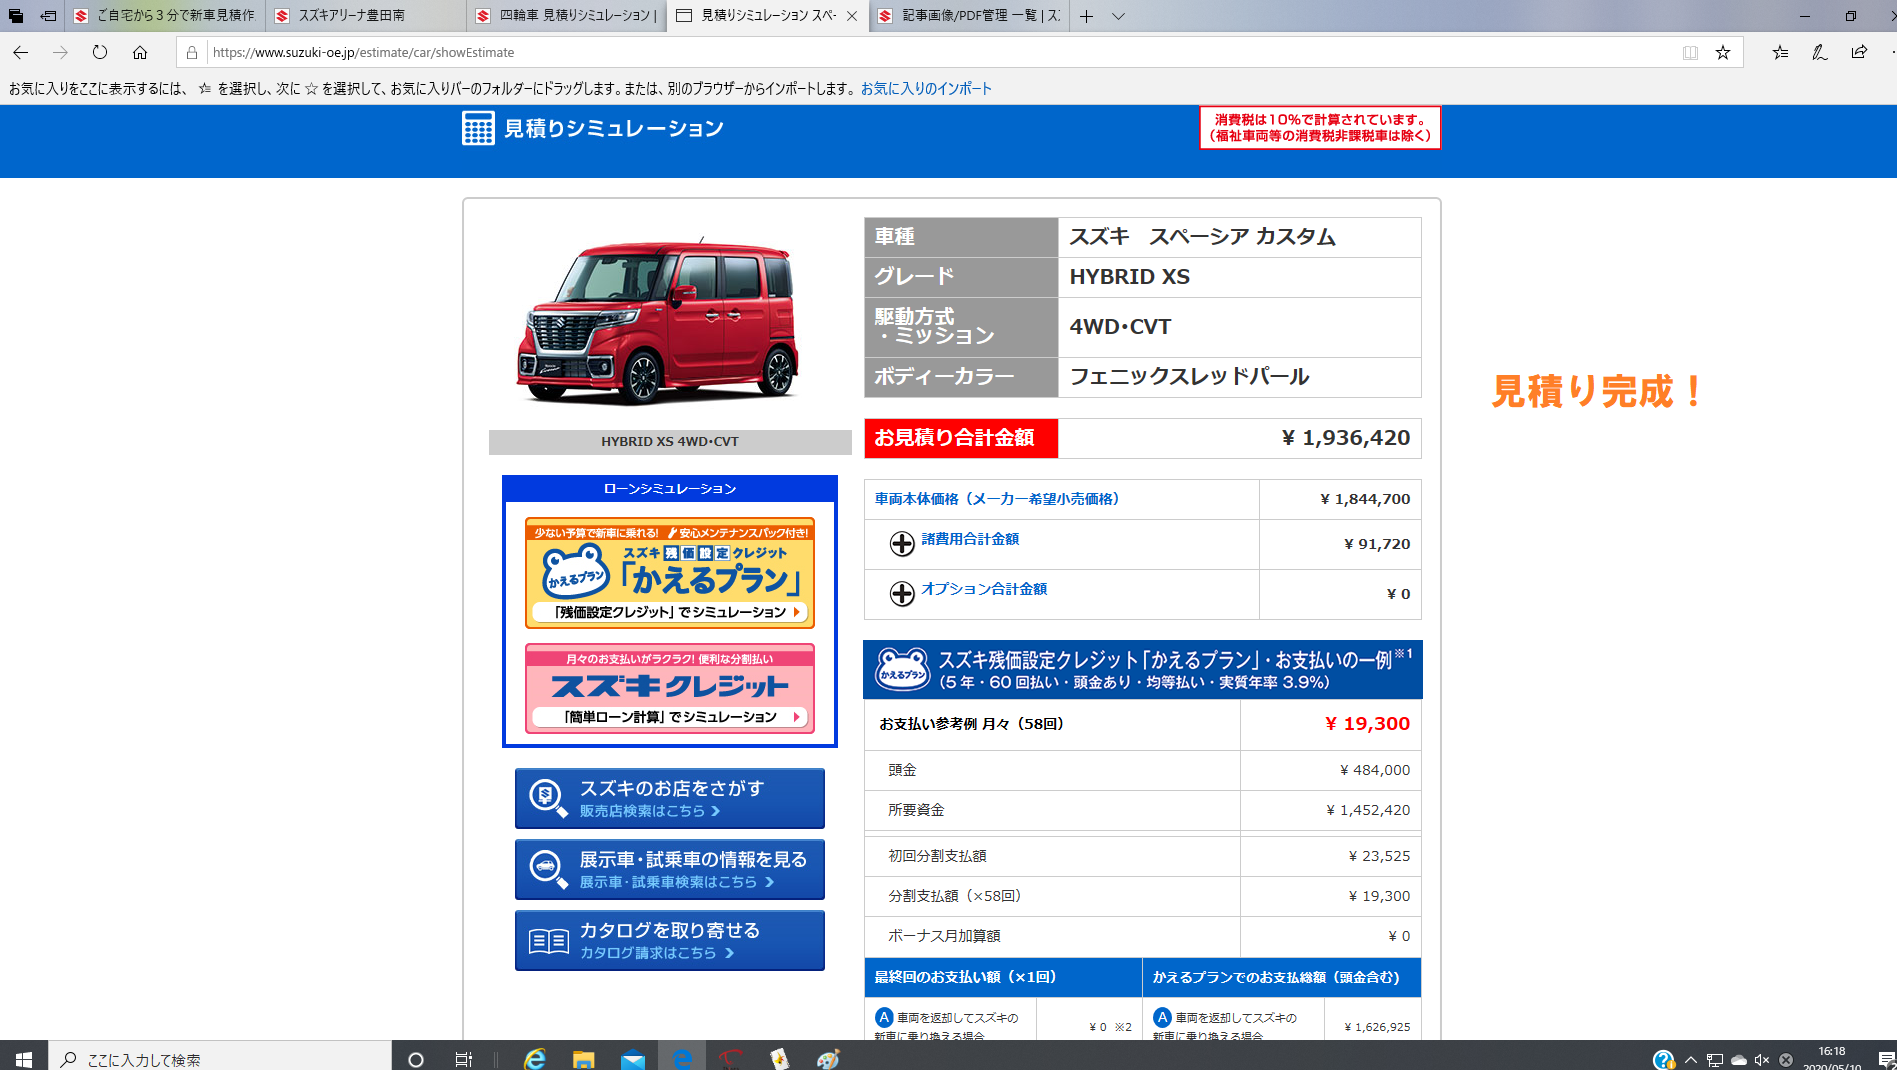The image size is (1897, 1070).
Task: Click the red Spacia Custom car image
Action: tap(657, 320)
